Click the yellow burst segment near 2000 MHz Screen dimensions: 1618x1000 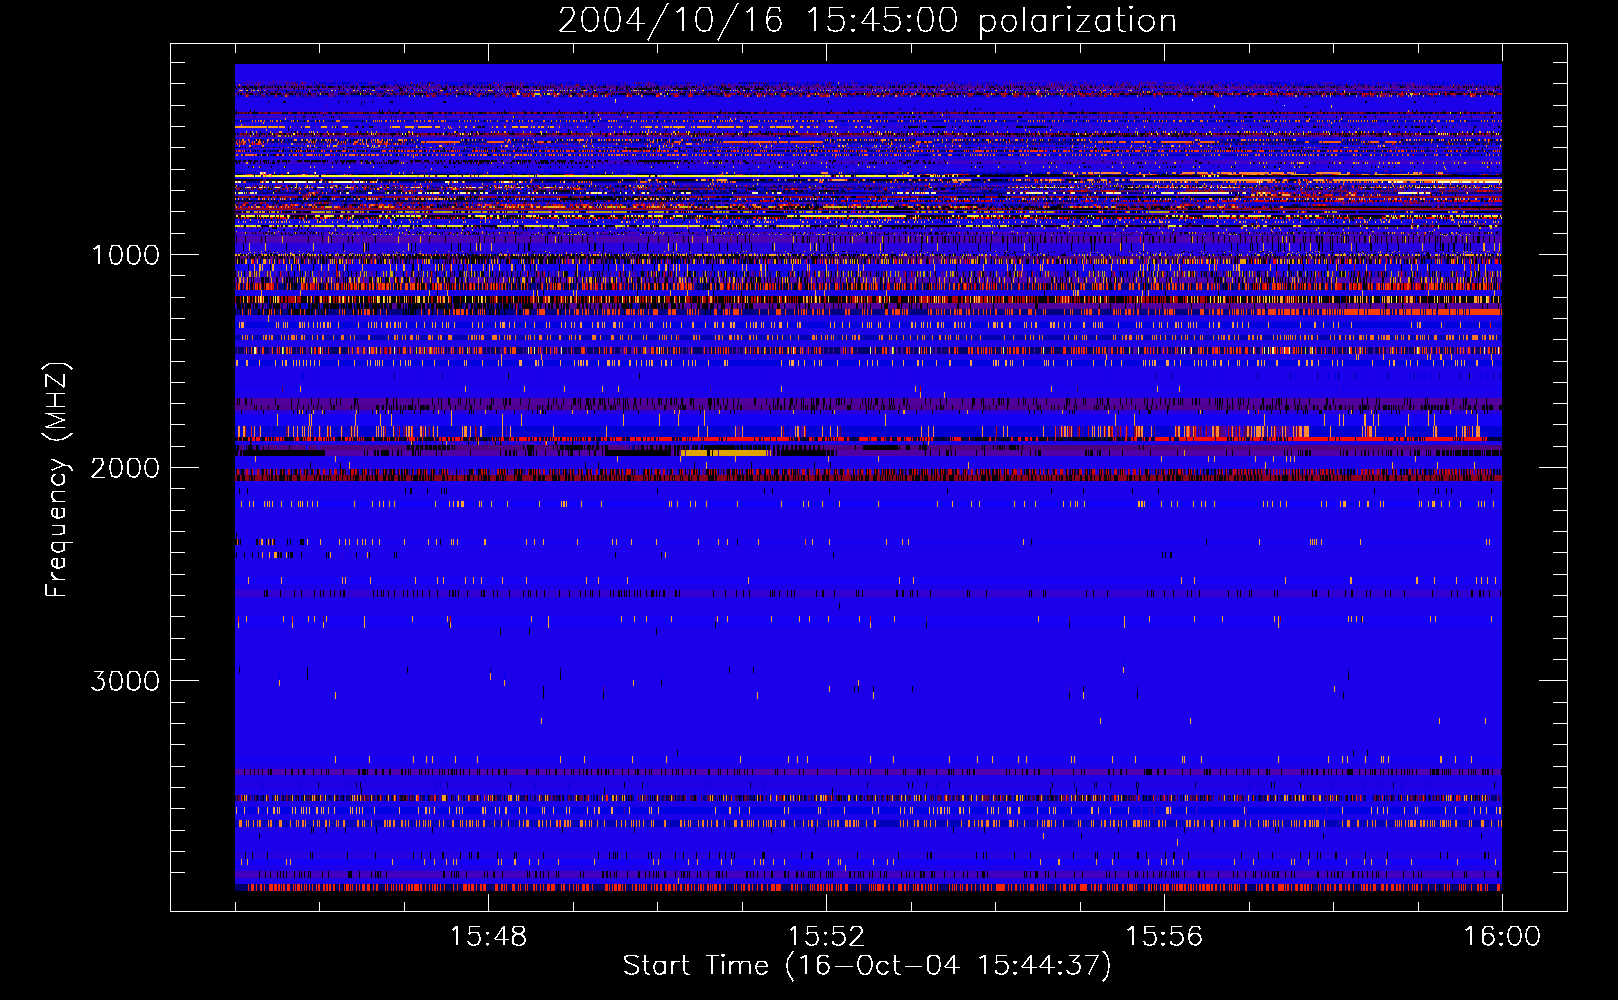724,453
